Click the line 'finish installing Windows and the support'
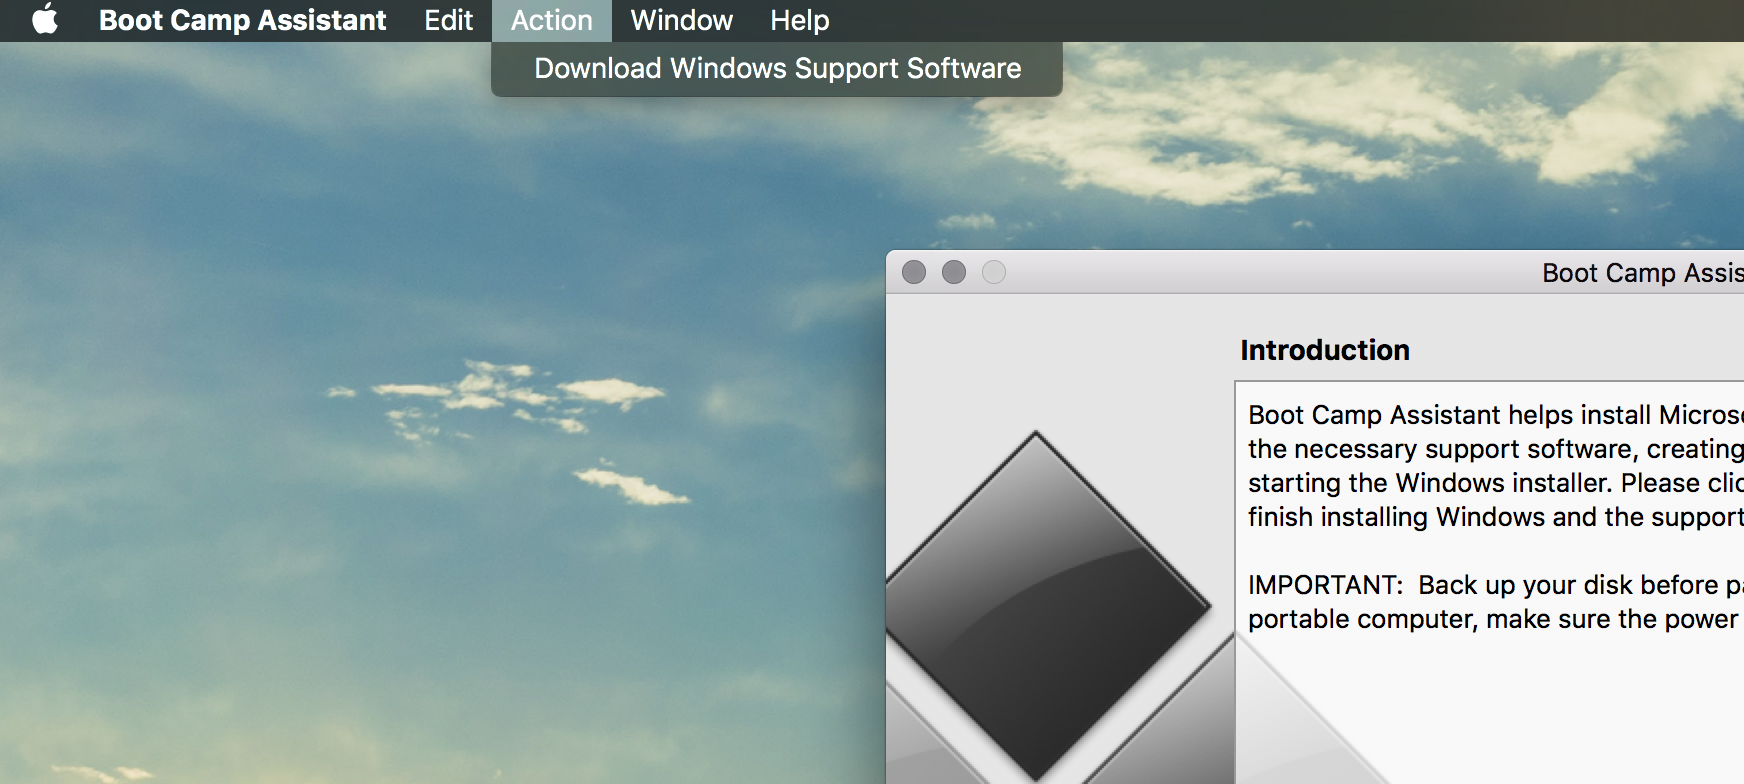 pyautogui.click(x=1495, y=517)
